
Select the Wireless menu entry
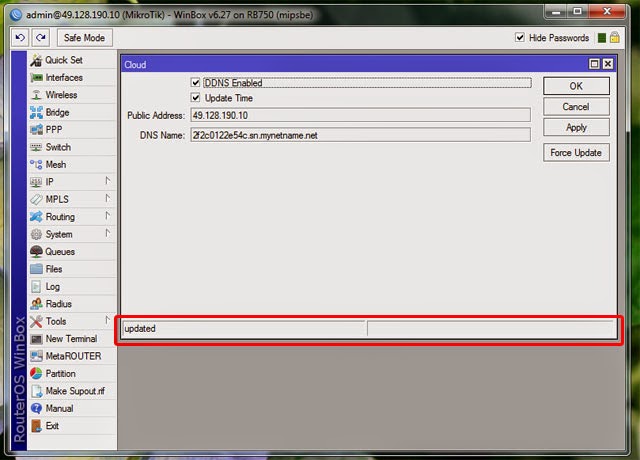[72, 95]
